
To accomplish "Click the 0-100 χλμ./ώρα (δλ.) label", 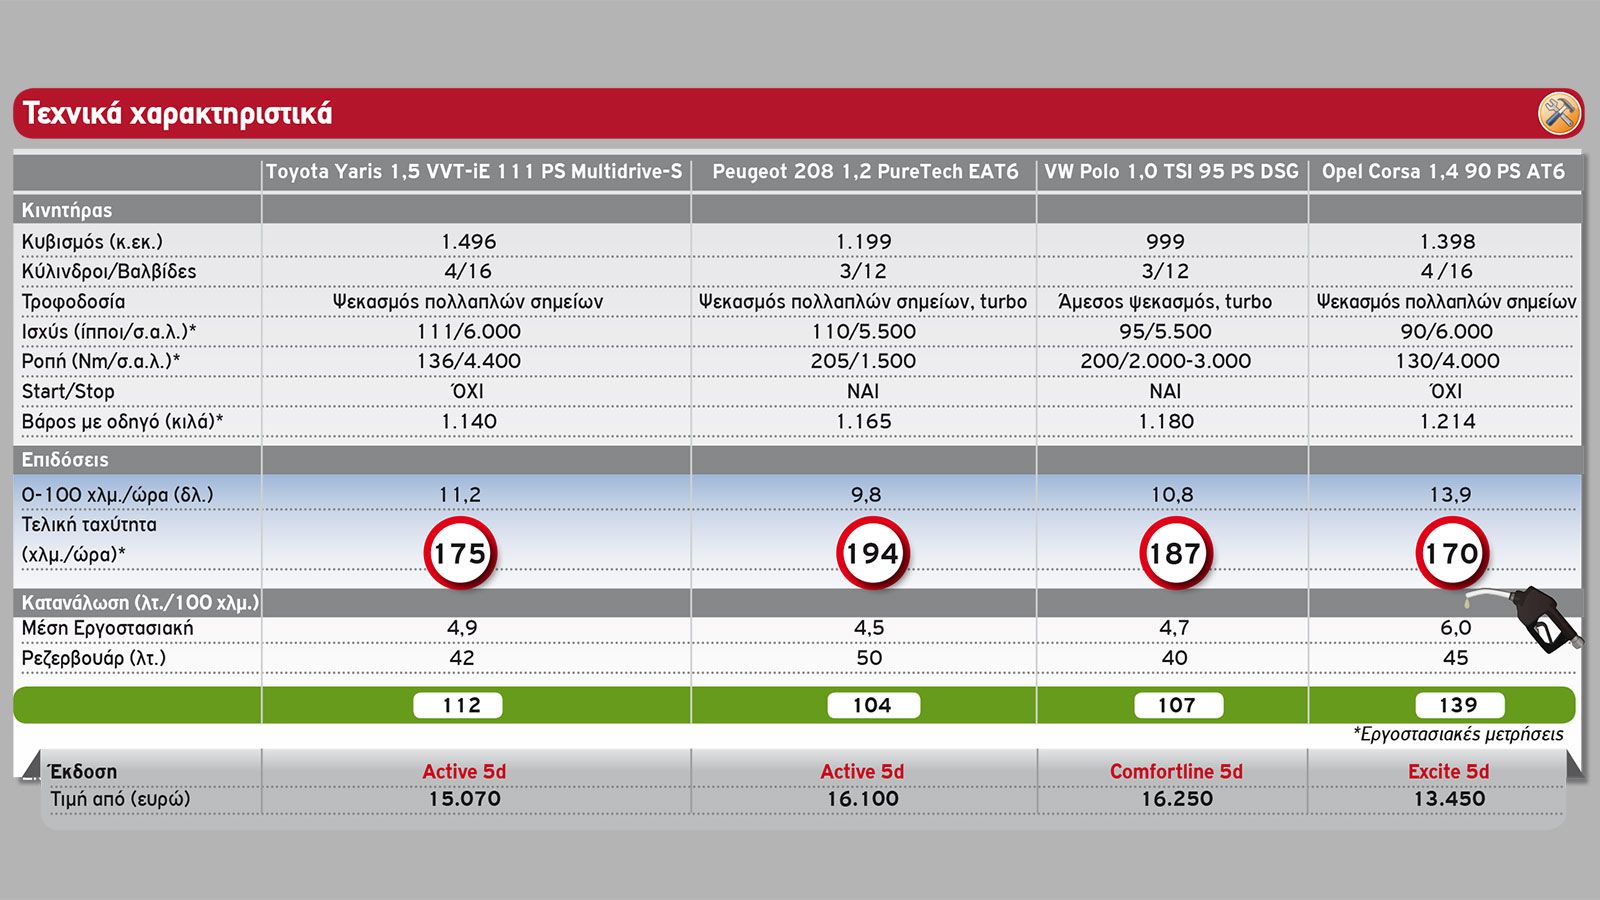I will pos(117,494).
